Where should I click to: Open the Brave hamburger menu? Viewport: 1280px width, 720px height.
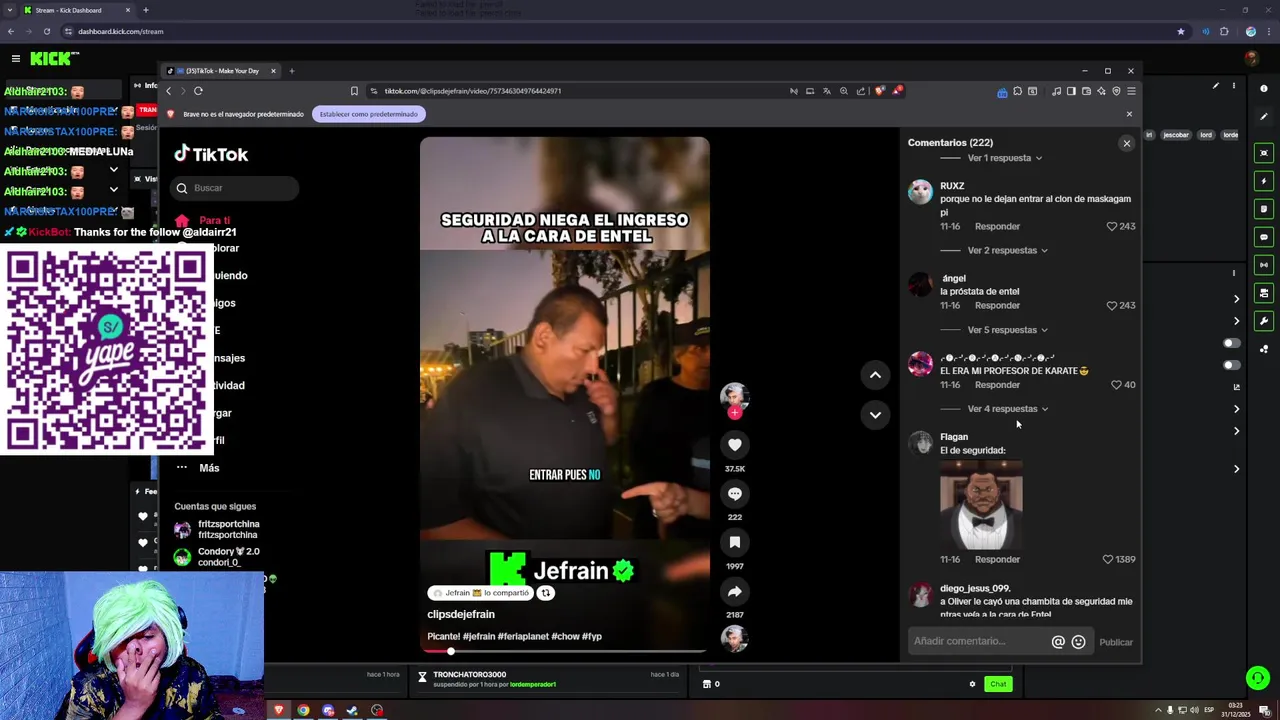pyautogui.click(x=1131, y=91)
